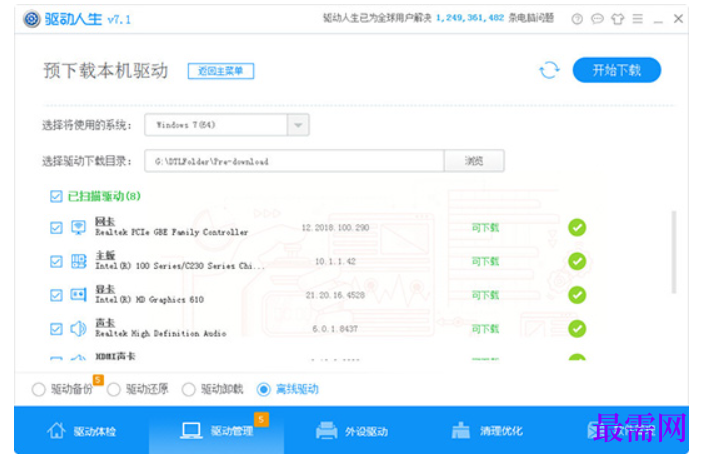Expand the Windows 7 (64) system dropdown

(298, 125)
